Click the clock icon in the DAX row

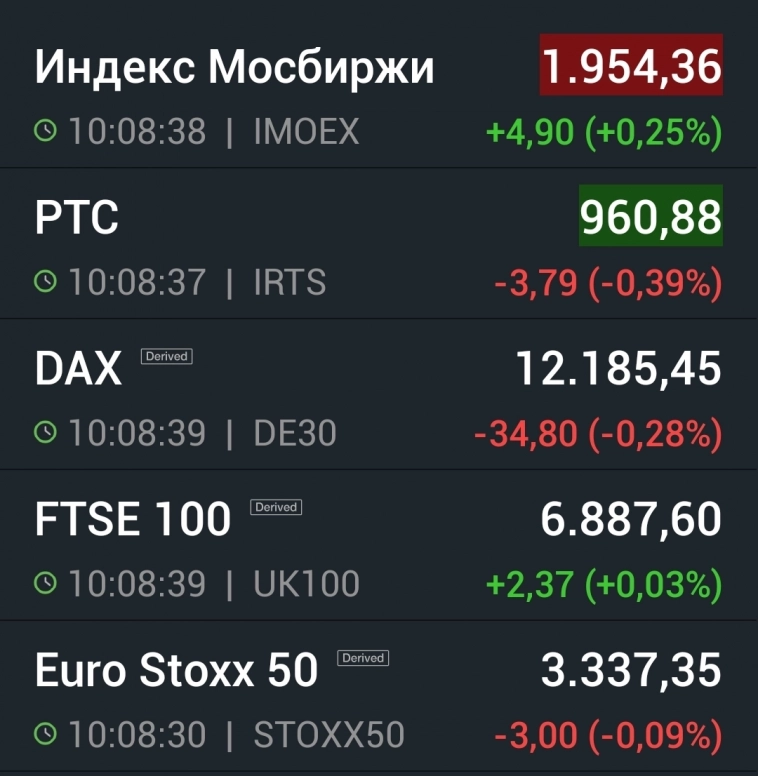[x=46, y=433]
